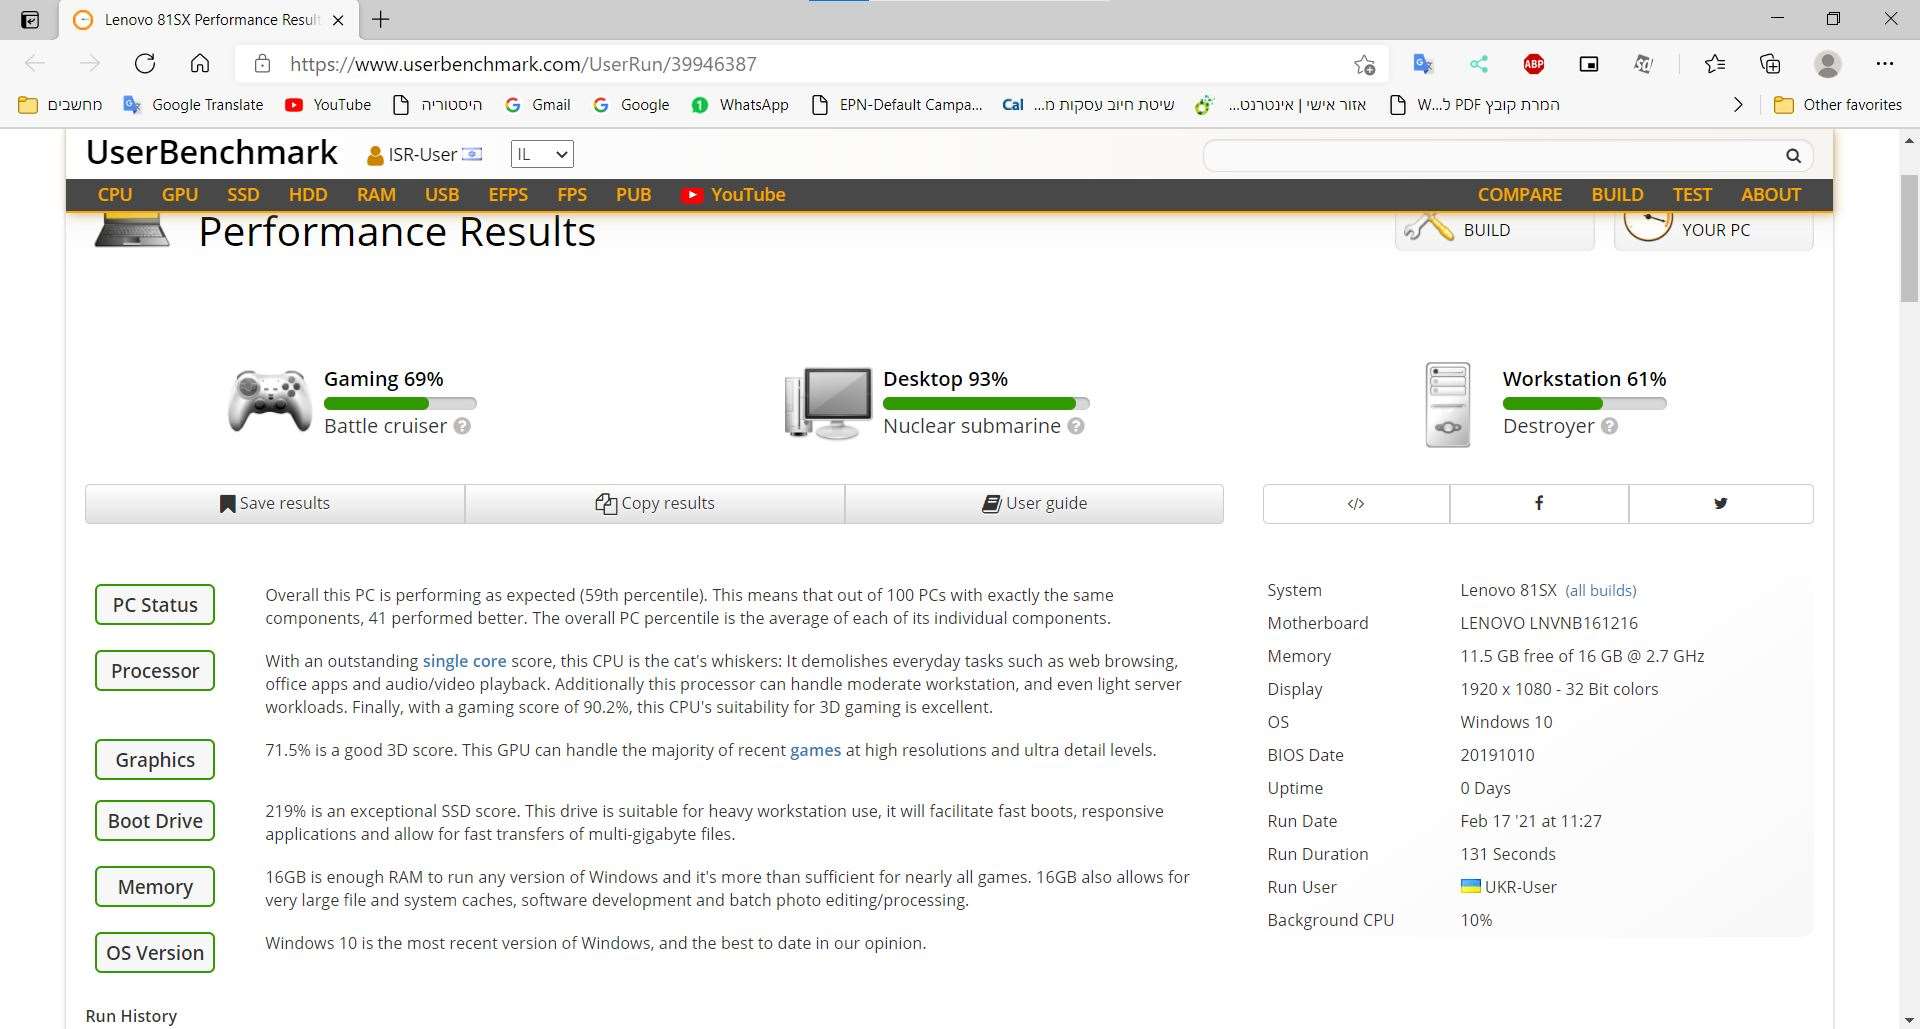Open CPU menu tab
The image size is (1920, 1029).
115,195
